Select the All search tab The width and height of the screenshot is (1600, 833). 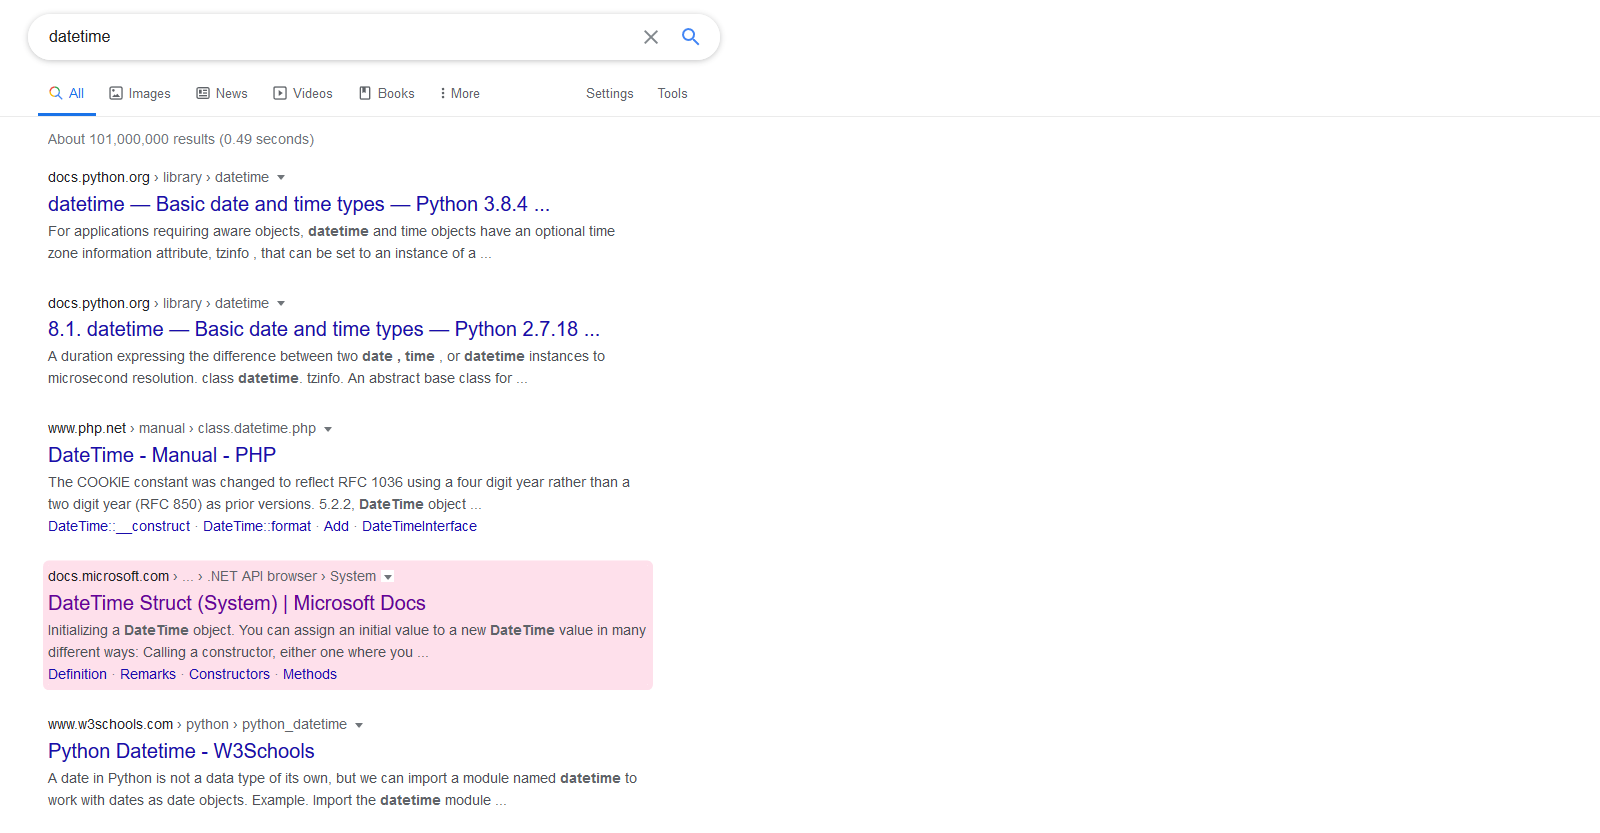(66, 93)
